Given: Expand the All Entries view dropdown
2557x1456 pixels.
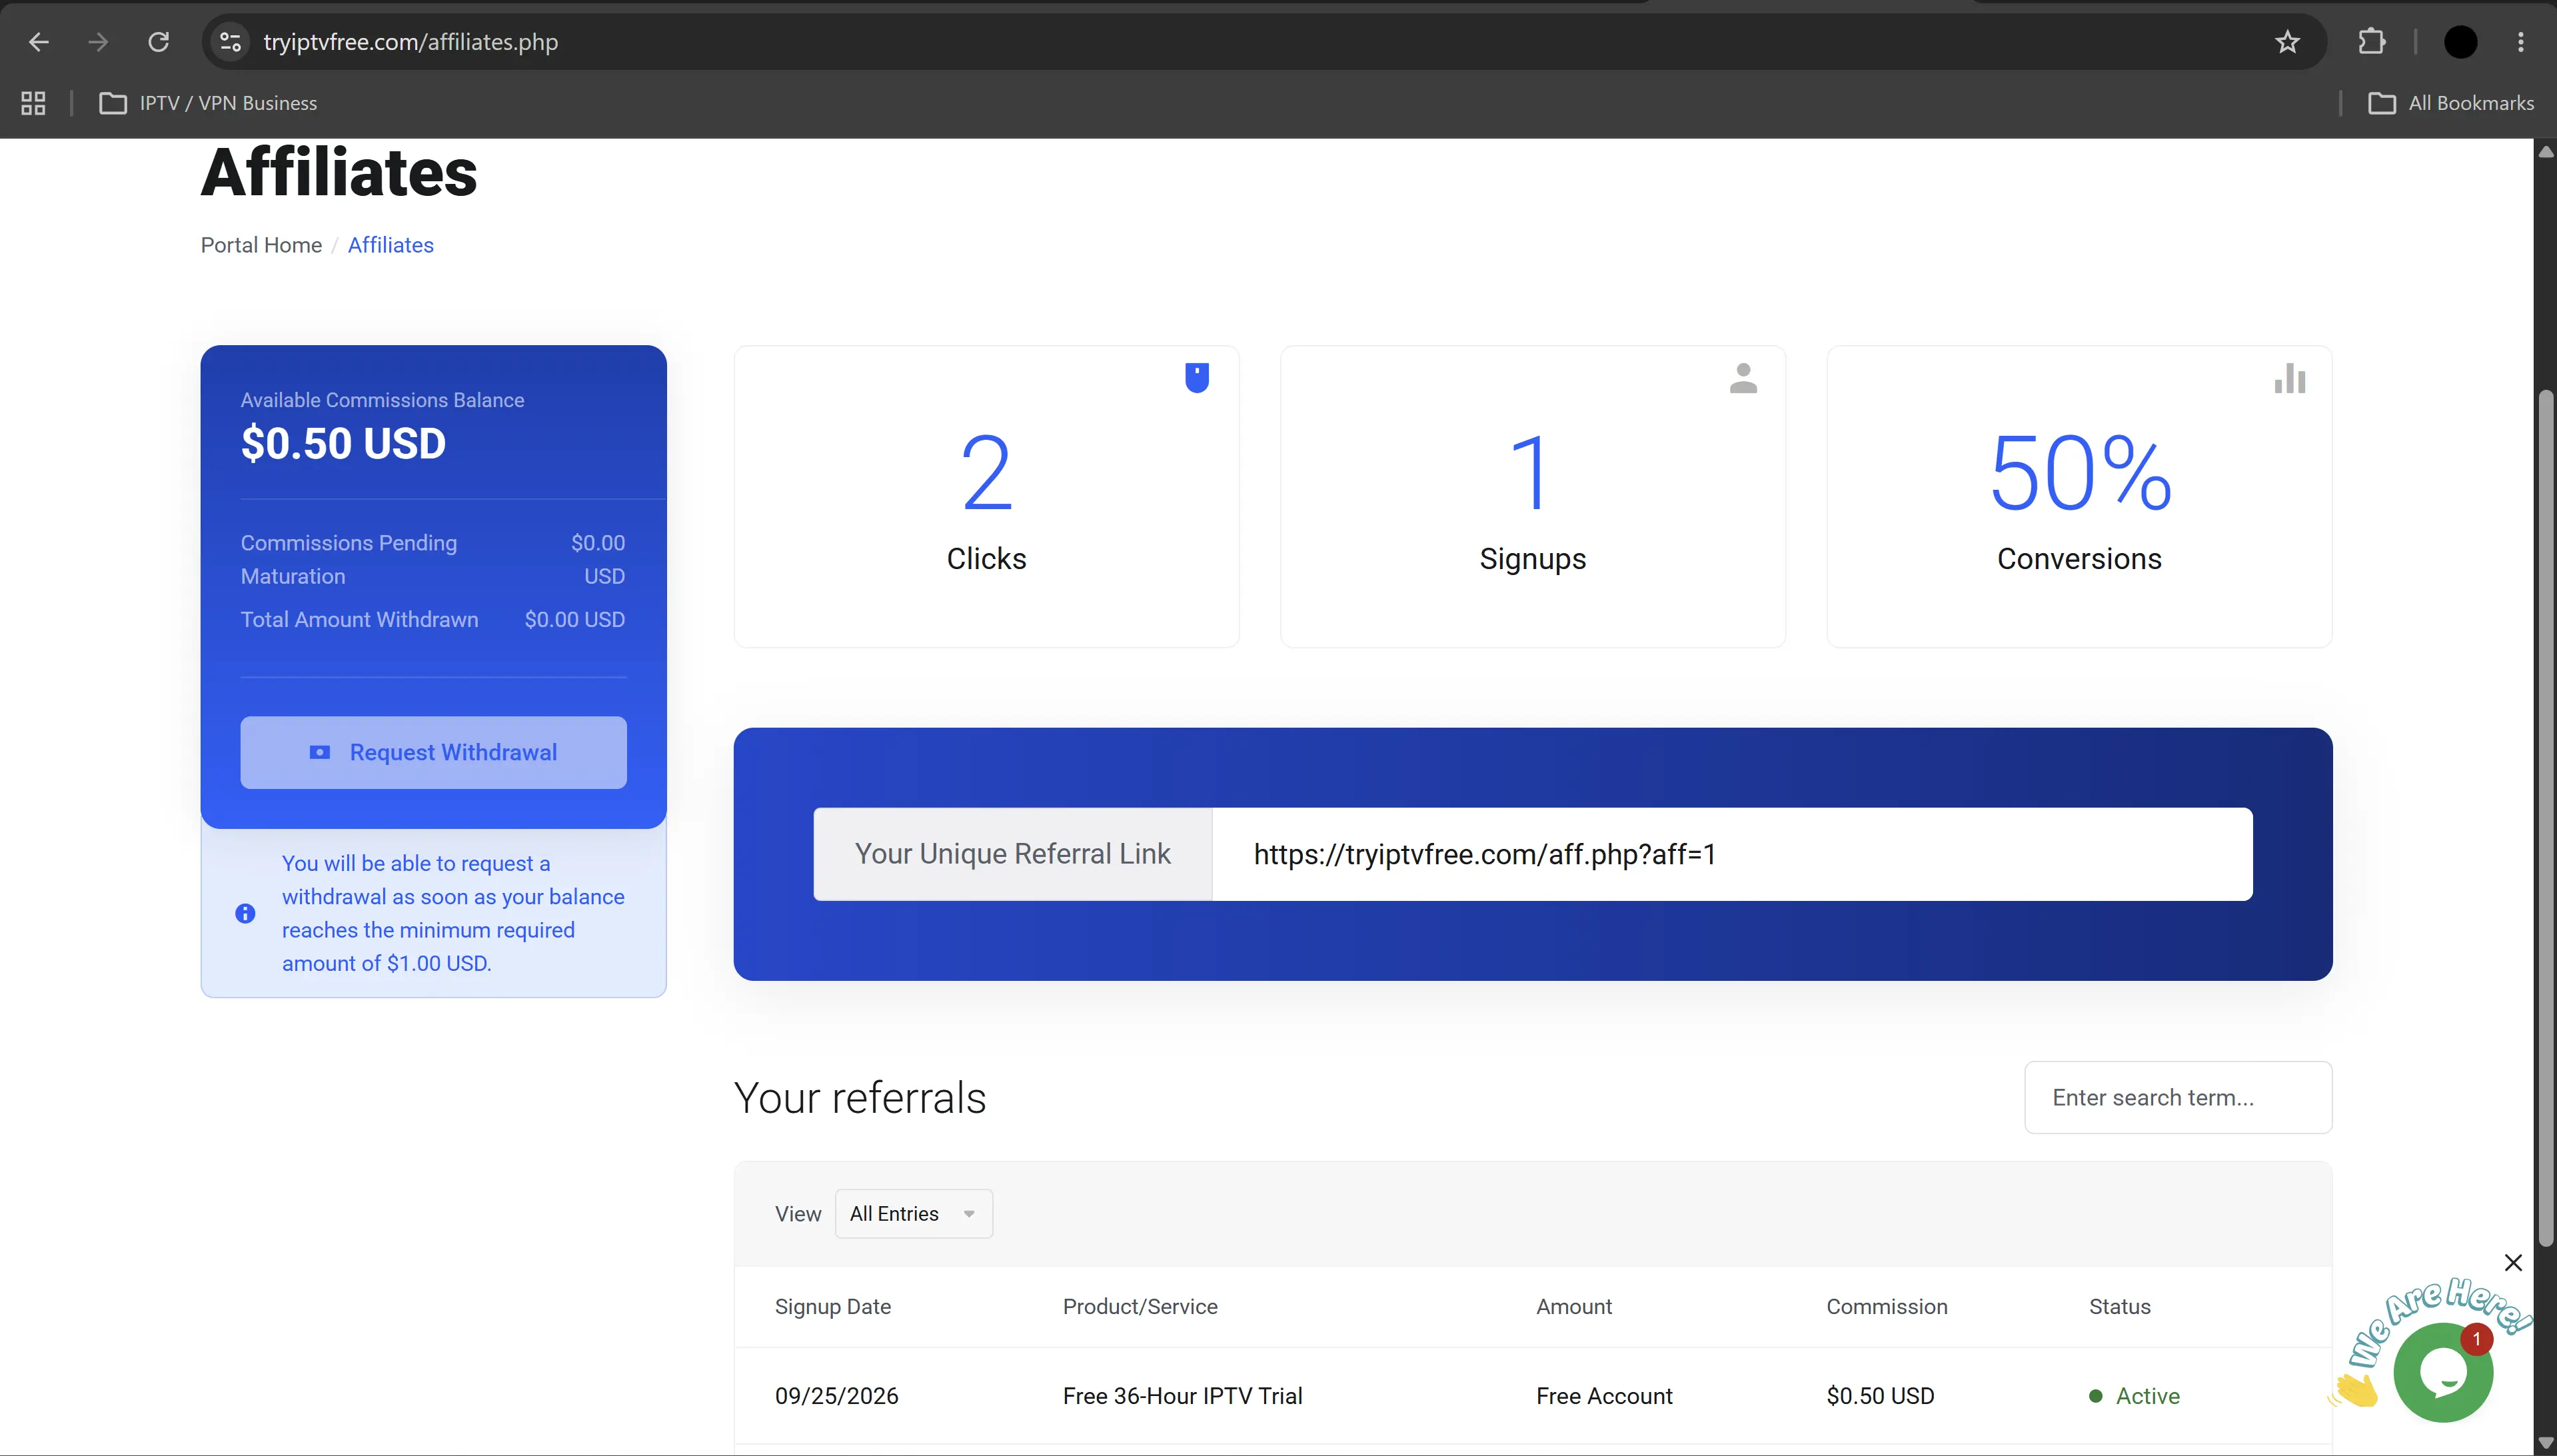Looking at the screenshot, I should pyautogui.click(x=913, y=1214).
